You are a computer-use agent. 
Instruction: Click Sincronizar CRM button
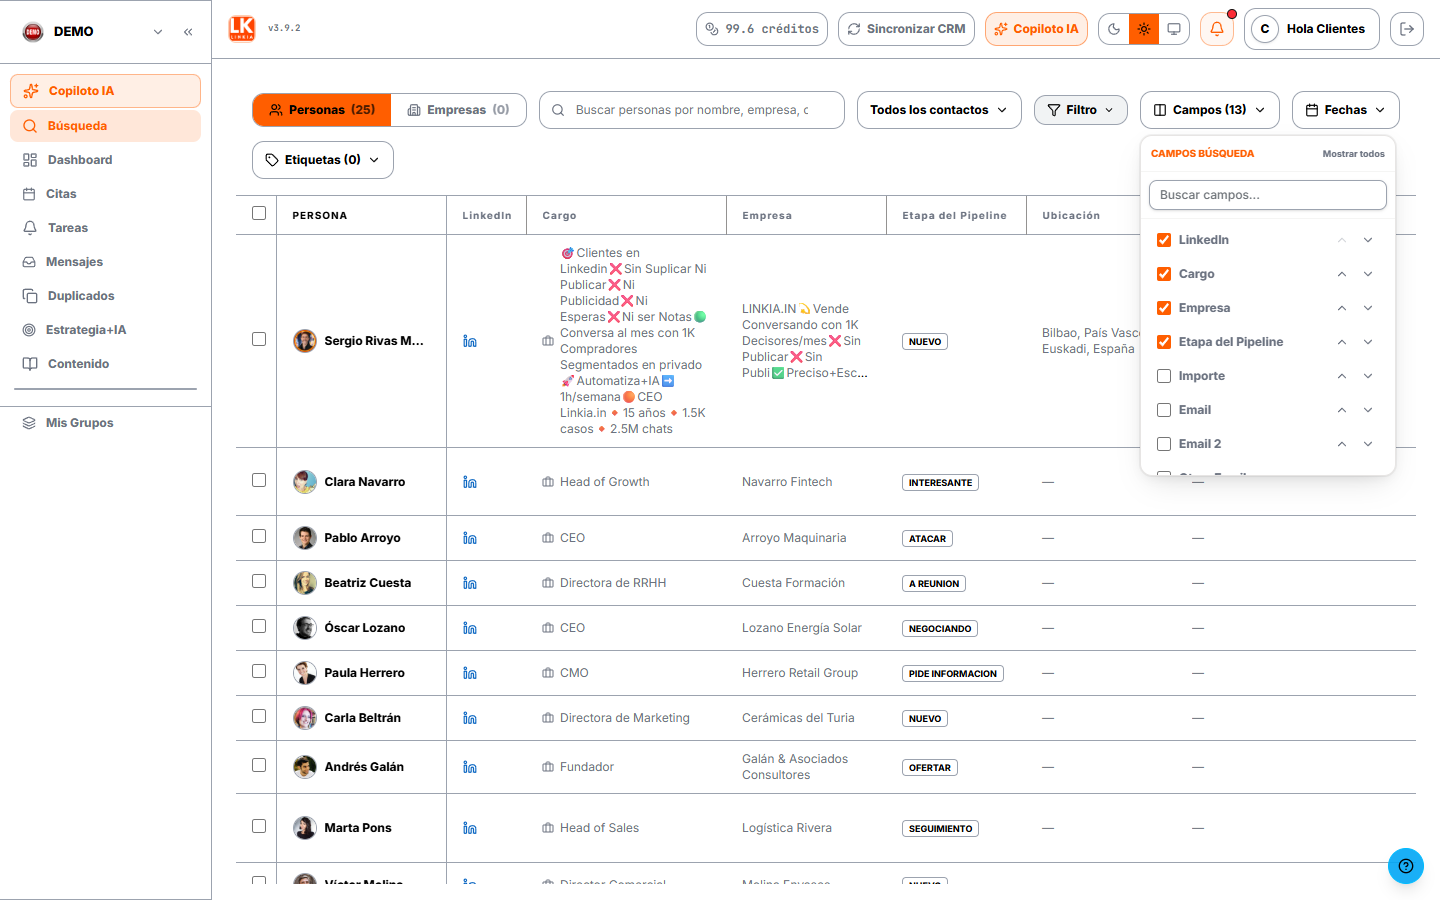pyautogui.click(x=907, y=29)
